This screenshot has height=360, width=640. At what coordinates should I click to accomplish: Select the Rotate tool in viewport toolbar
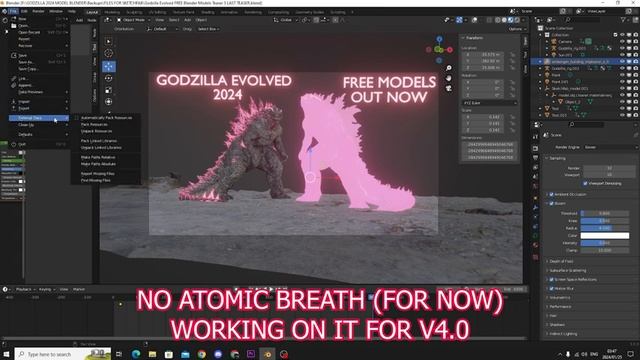tap(109, 78)
